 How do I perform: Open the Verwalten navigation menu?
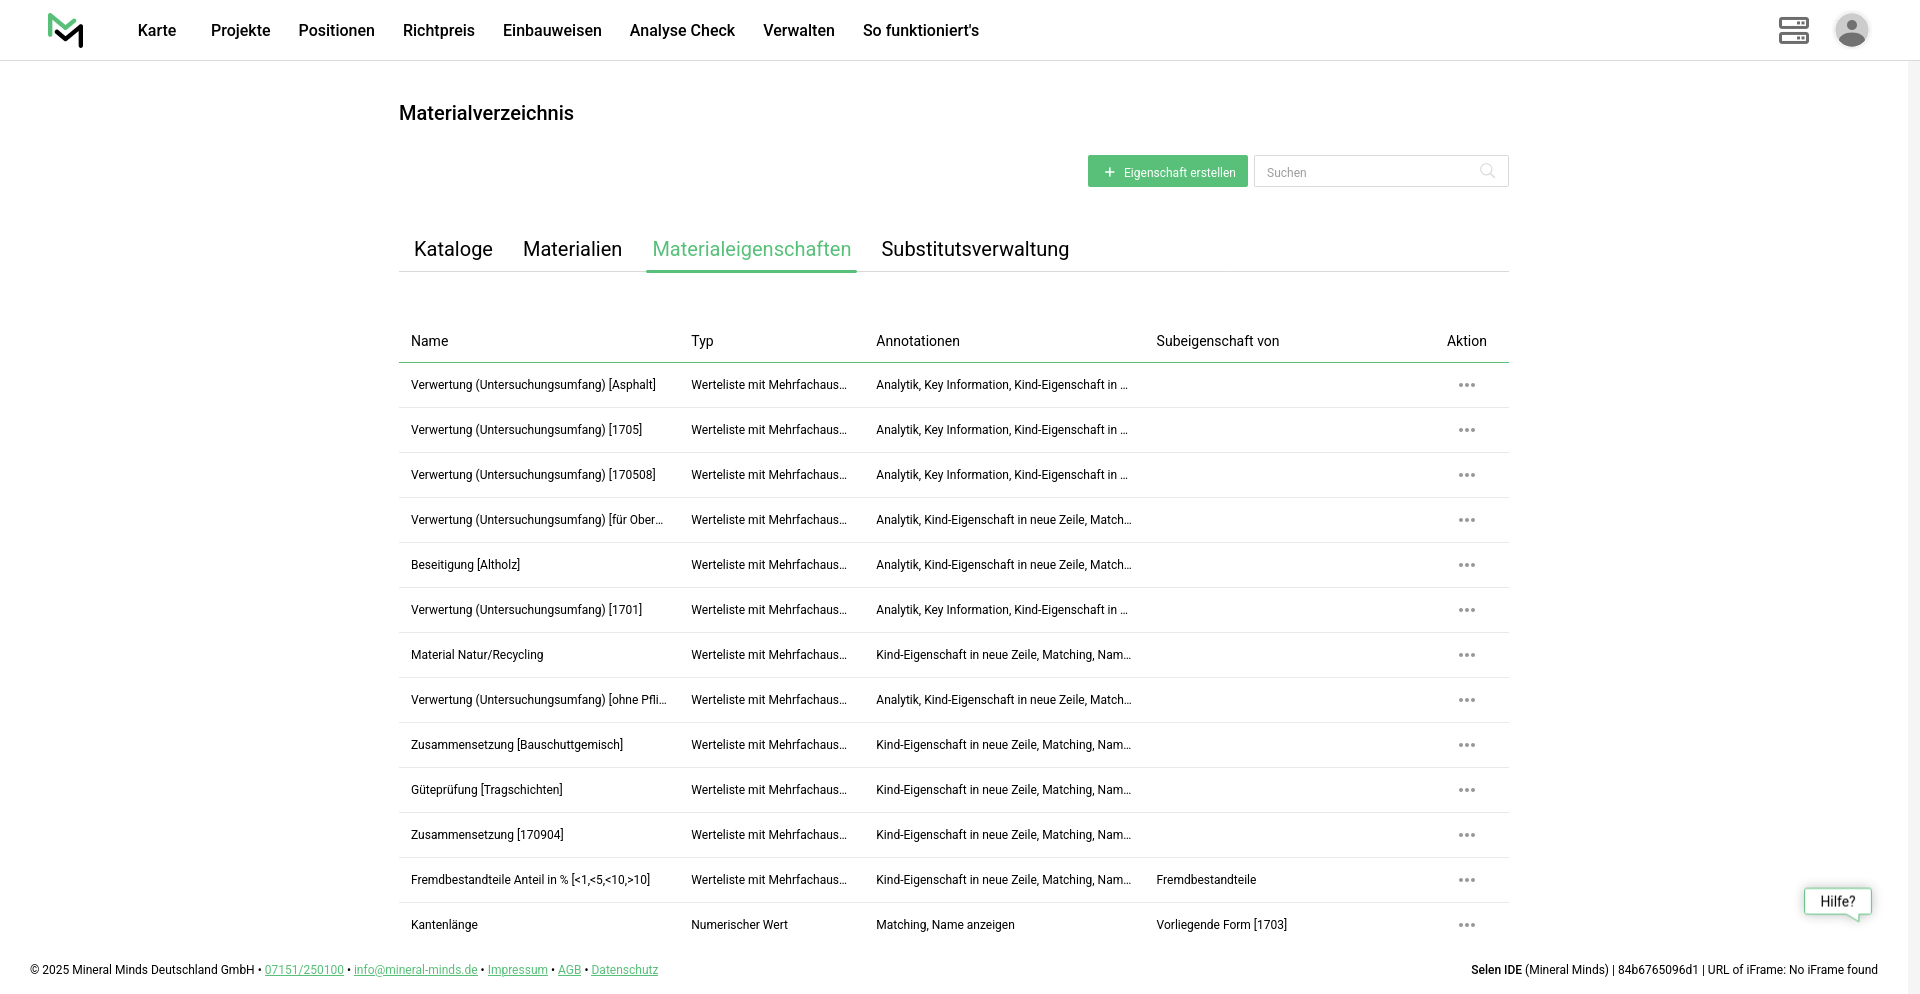pos(798,30)
